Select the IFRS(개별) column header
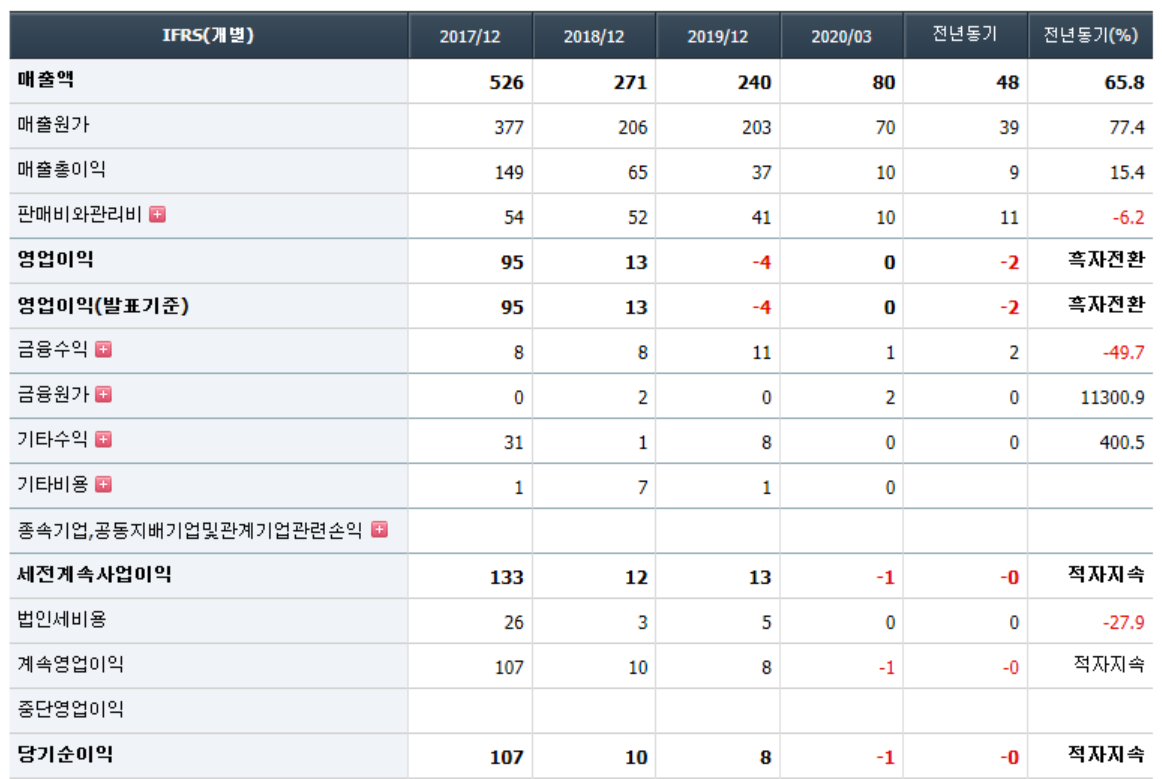This screenshot has width=1162, height=779. point(208,35)
